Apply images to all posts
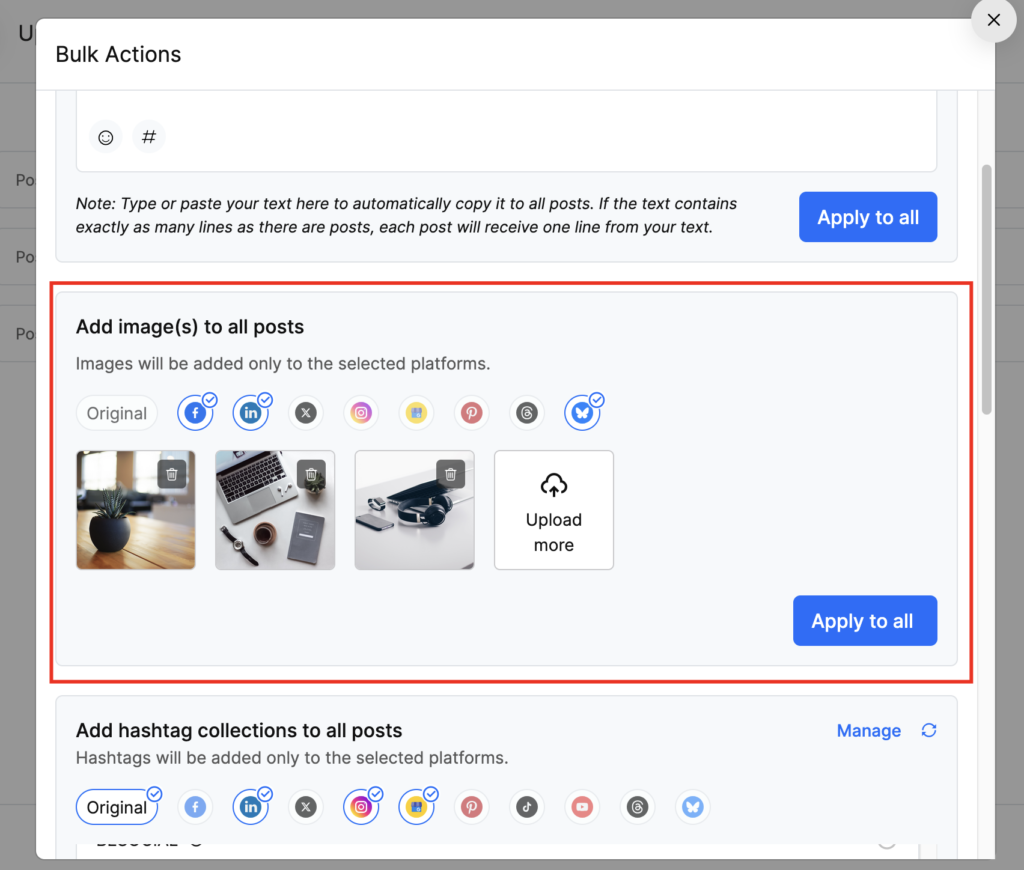The image size is (1024, 870). coord(865,620)
